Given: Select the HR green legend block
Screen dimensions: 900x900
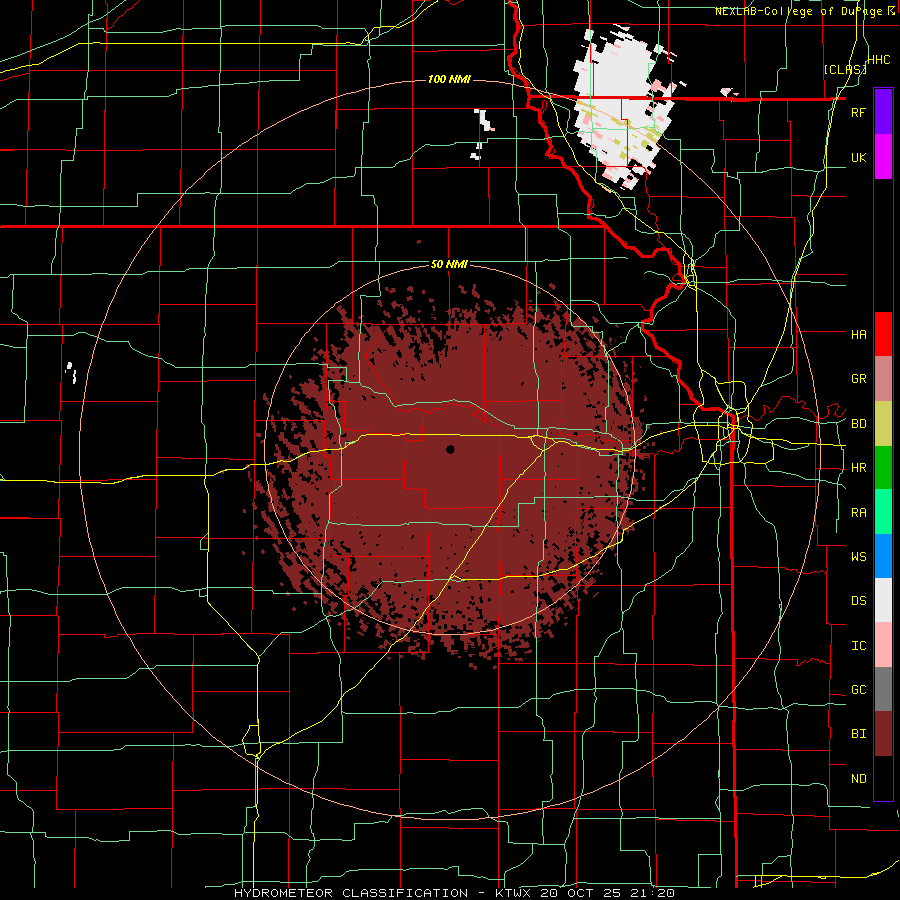Looking at the screenshot, I should point(883,467).
